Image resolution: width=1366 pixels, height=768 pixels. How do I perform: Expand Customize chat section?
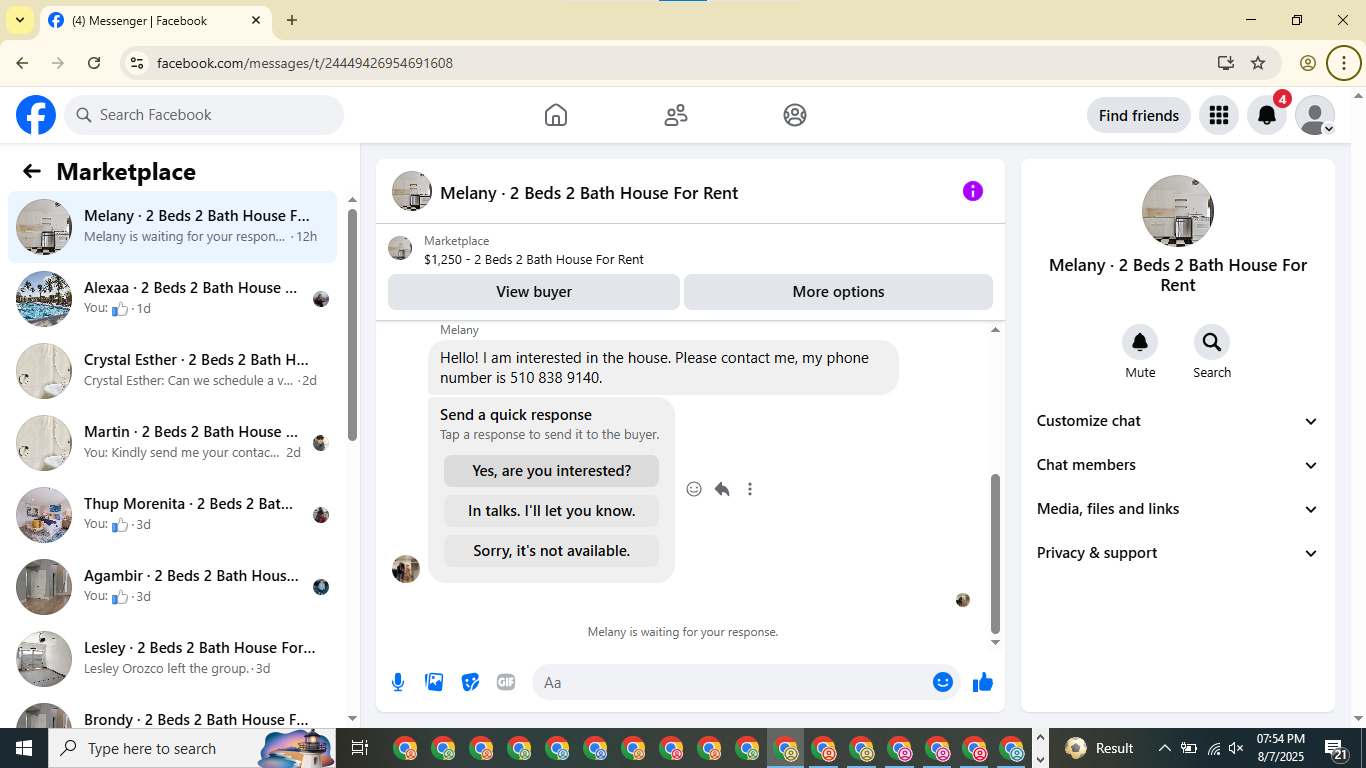1178,421
